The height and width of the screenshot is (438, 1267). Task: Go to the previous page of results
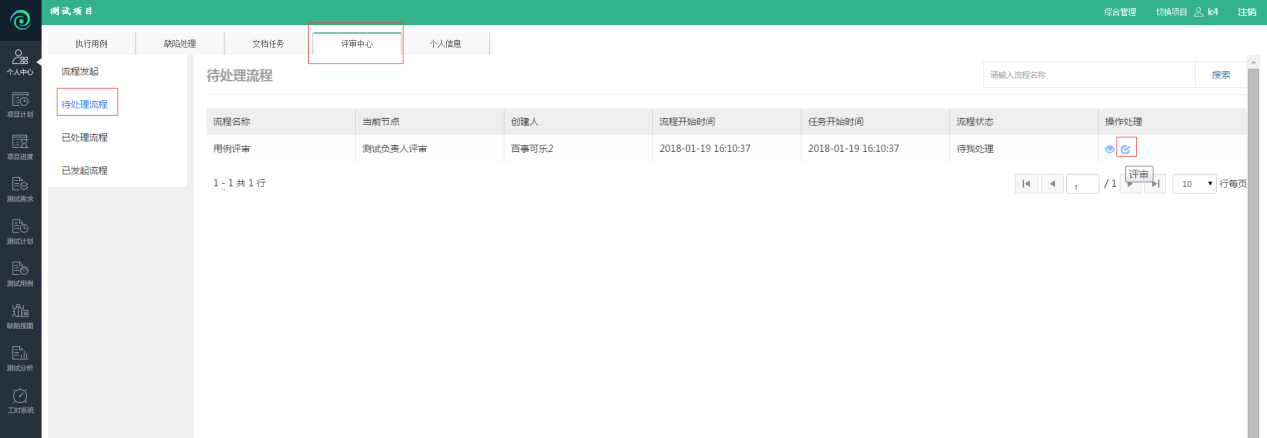[x=1052, y=184]
